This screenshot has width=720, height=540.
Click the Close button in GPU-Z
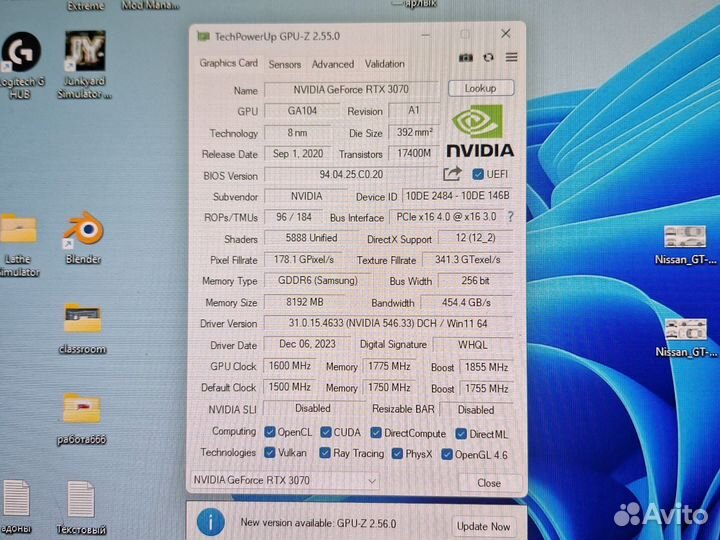coord(489,483)
